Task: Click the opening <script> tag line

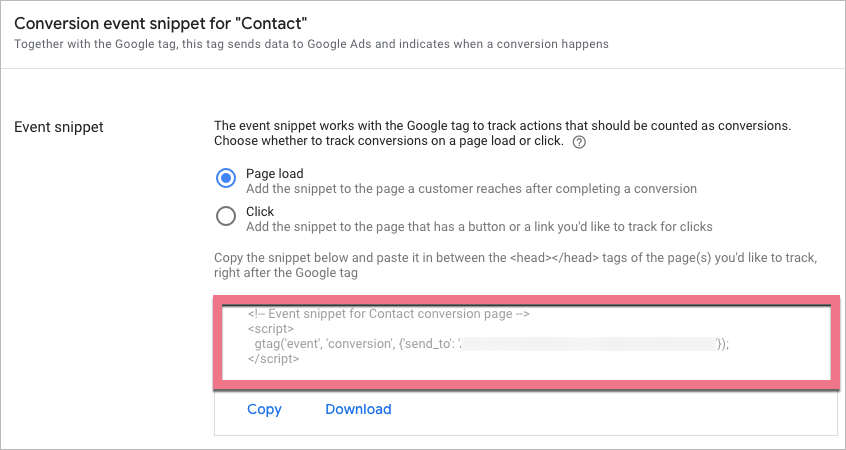Action: coord(271,328)
